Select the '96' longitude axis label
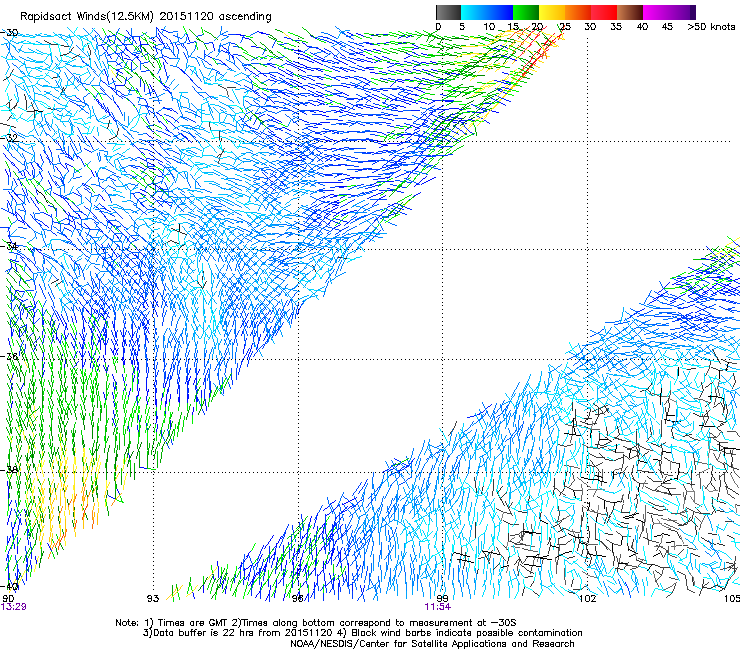 [297, 599]
